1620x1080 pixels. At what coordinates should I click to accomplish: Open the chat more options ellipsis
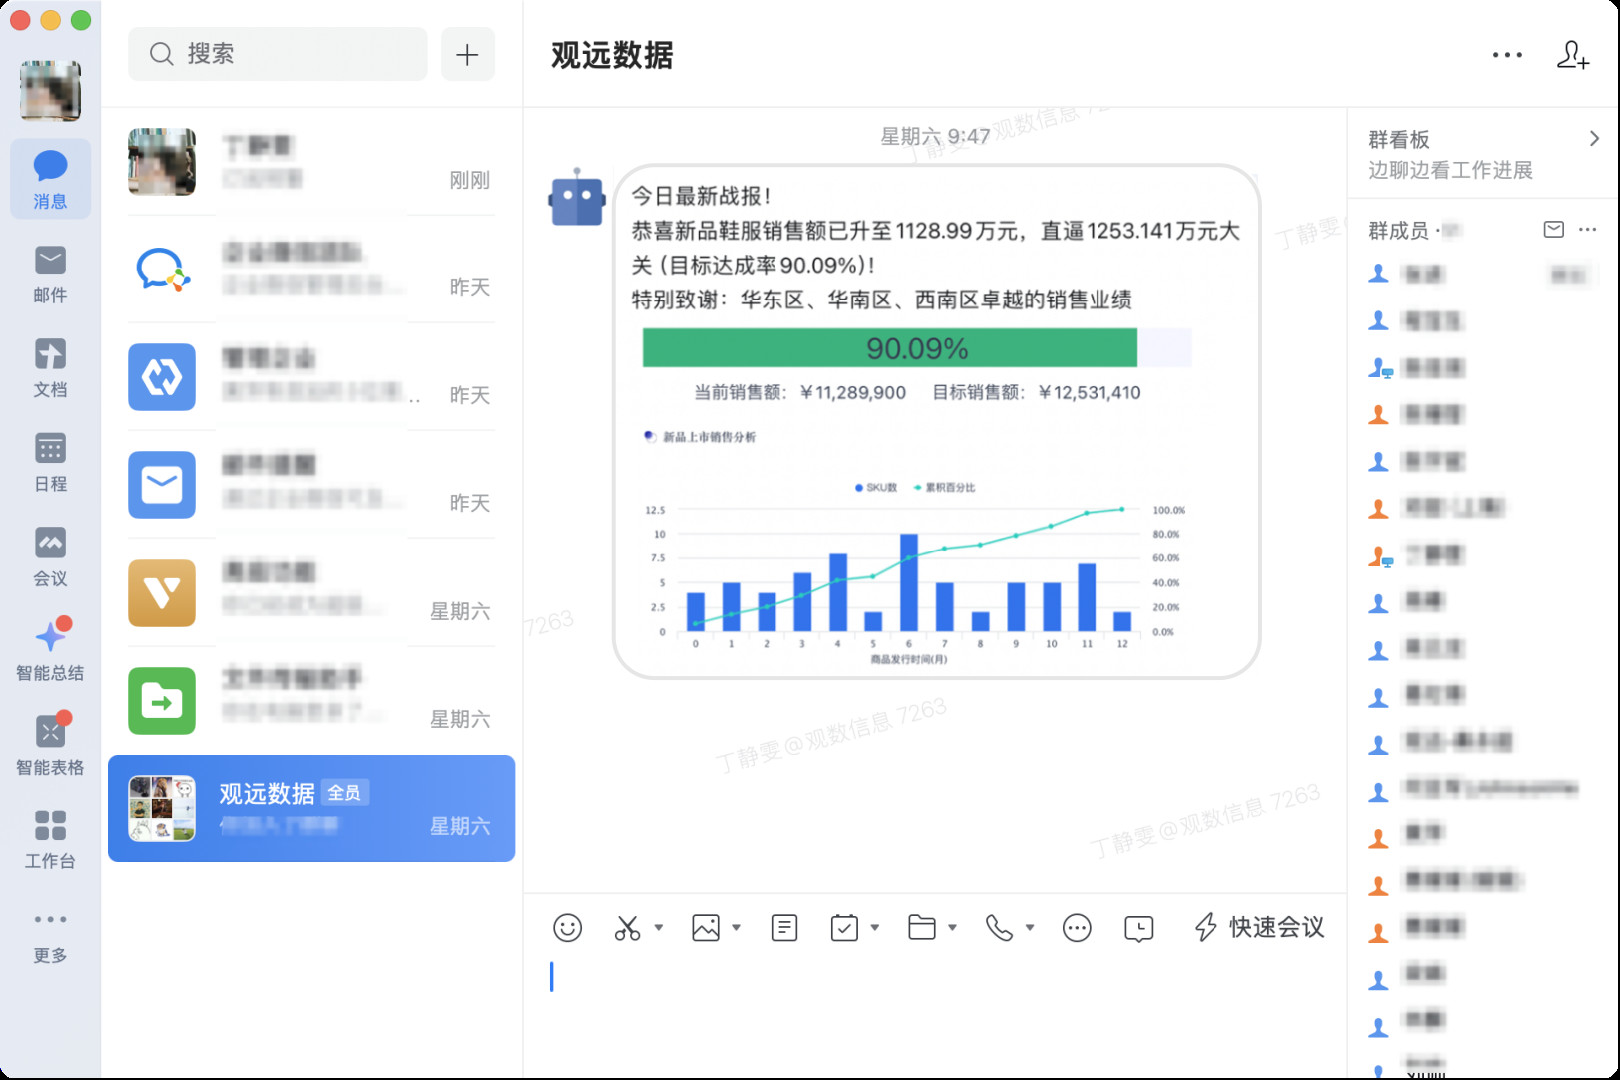[1506, 55]
